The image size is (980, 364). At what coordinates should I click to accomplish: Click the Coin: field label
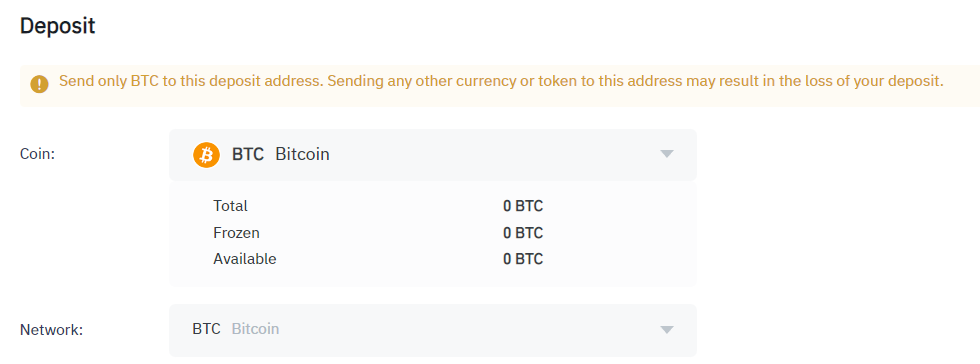(x=38, y=154)
